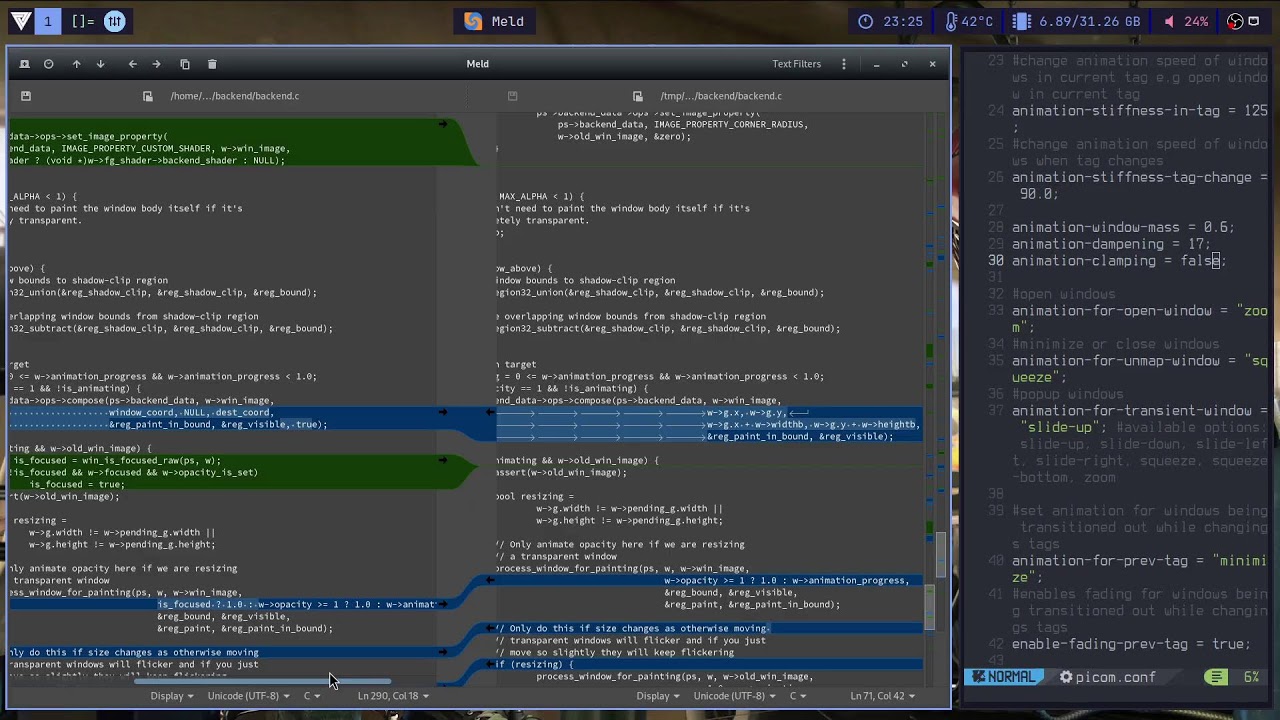
Task: Click the copy change icon in toolbar
Action: [x=185, y=64]
